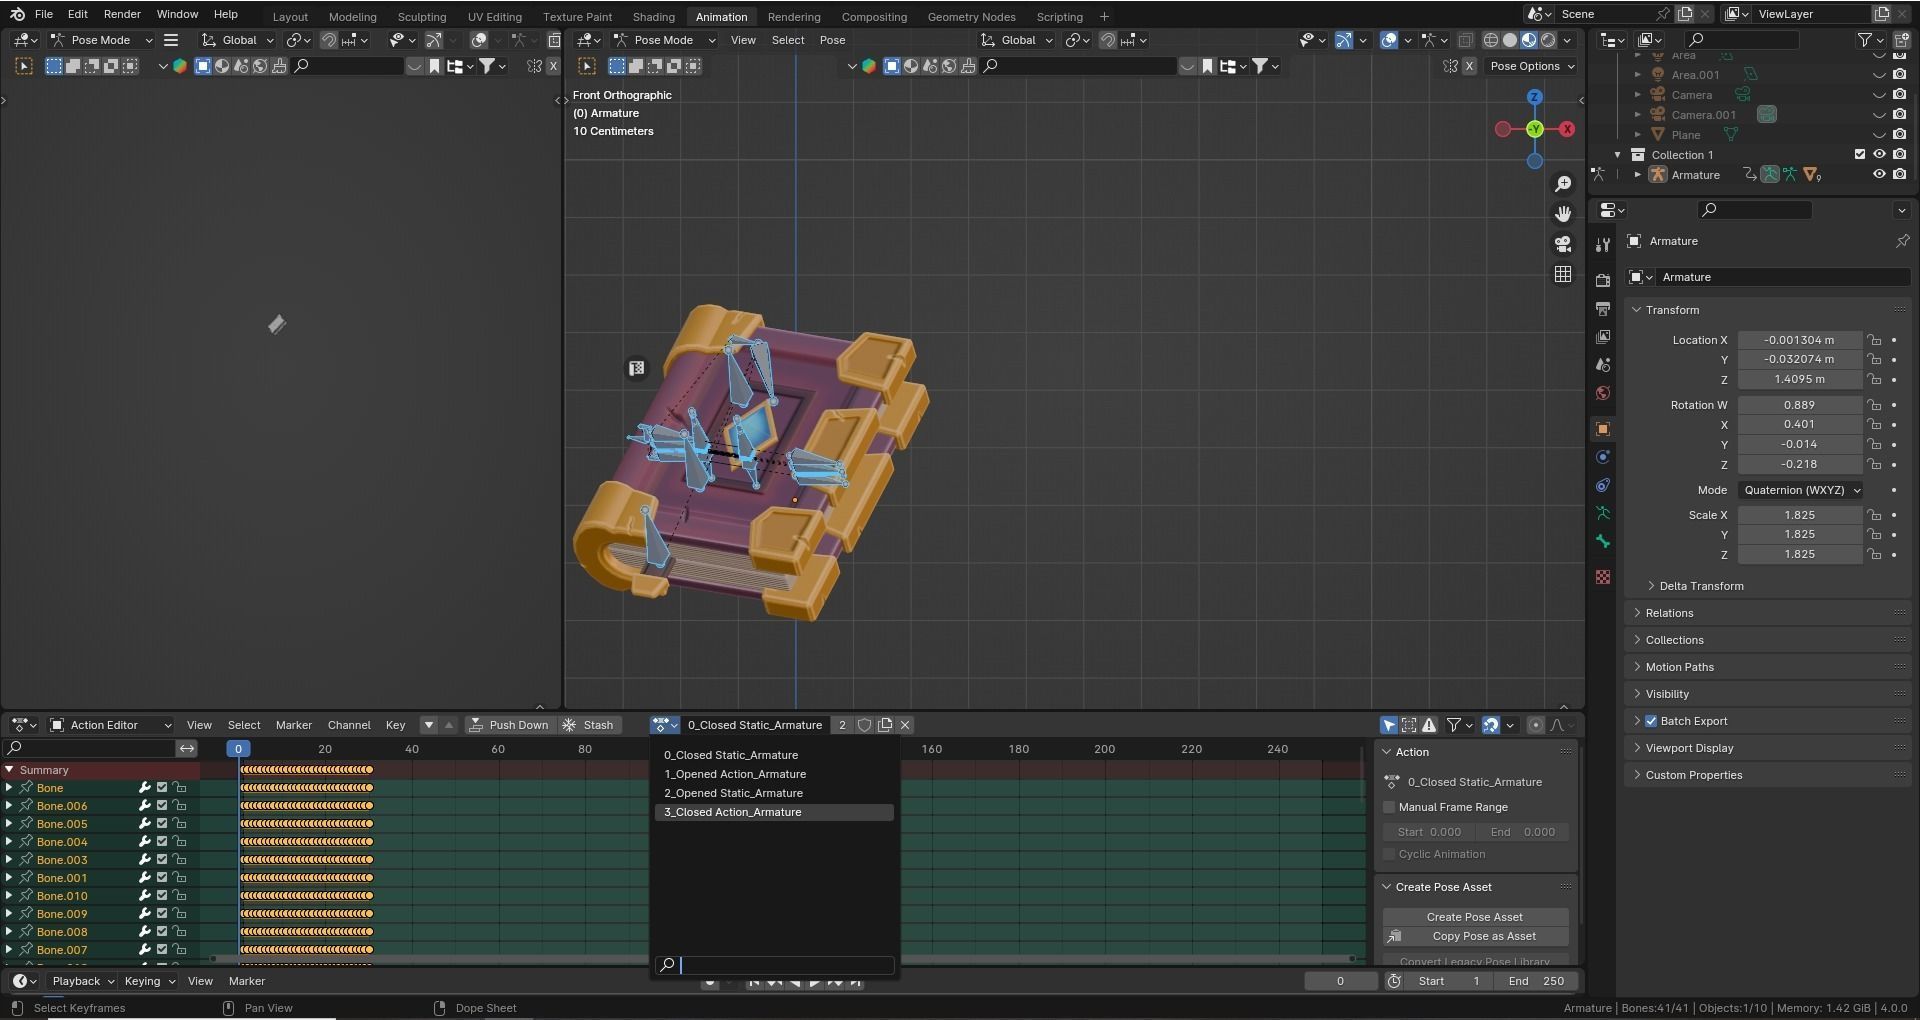Open the Pose menu in viewport
Viewport: 1920px width, 1020px height.
coord(832,40)
